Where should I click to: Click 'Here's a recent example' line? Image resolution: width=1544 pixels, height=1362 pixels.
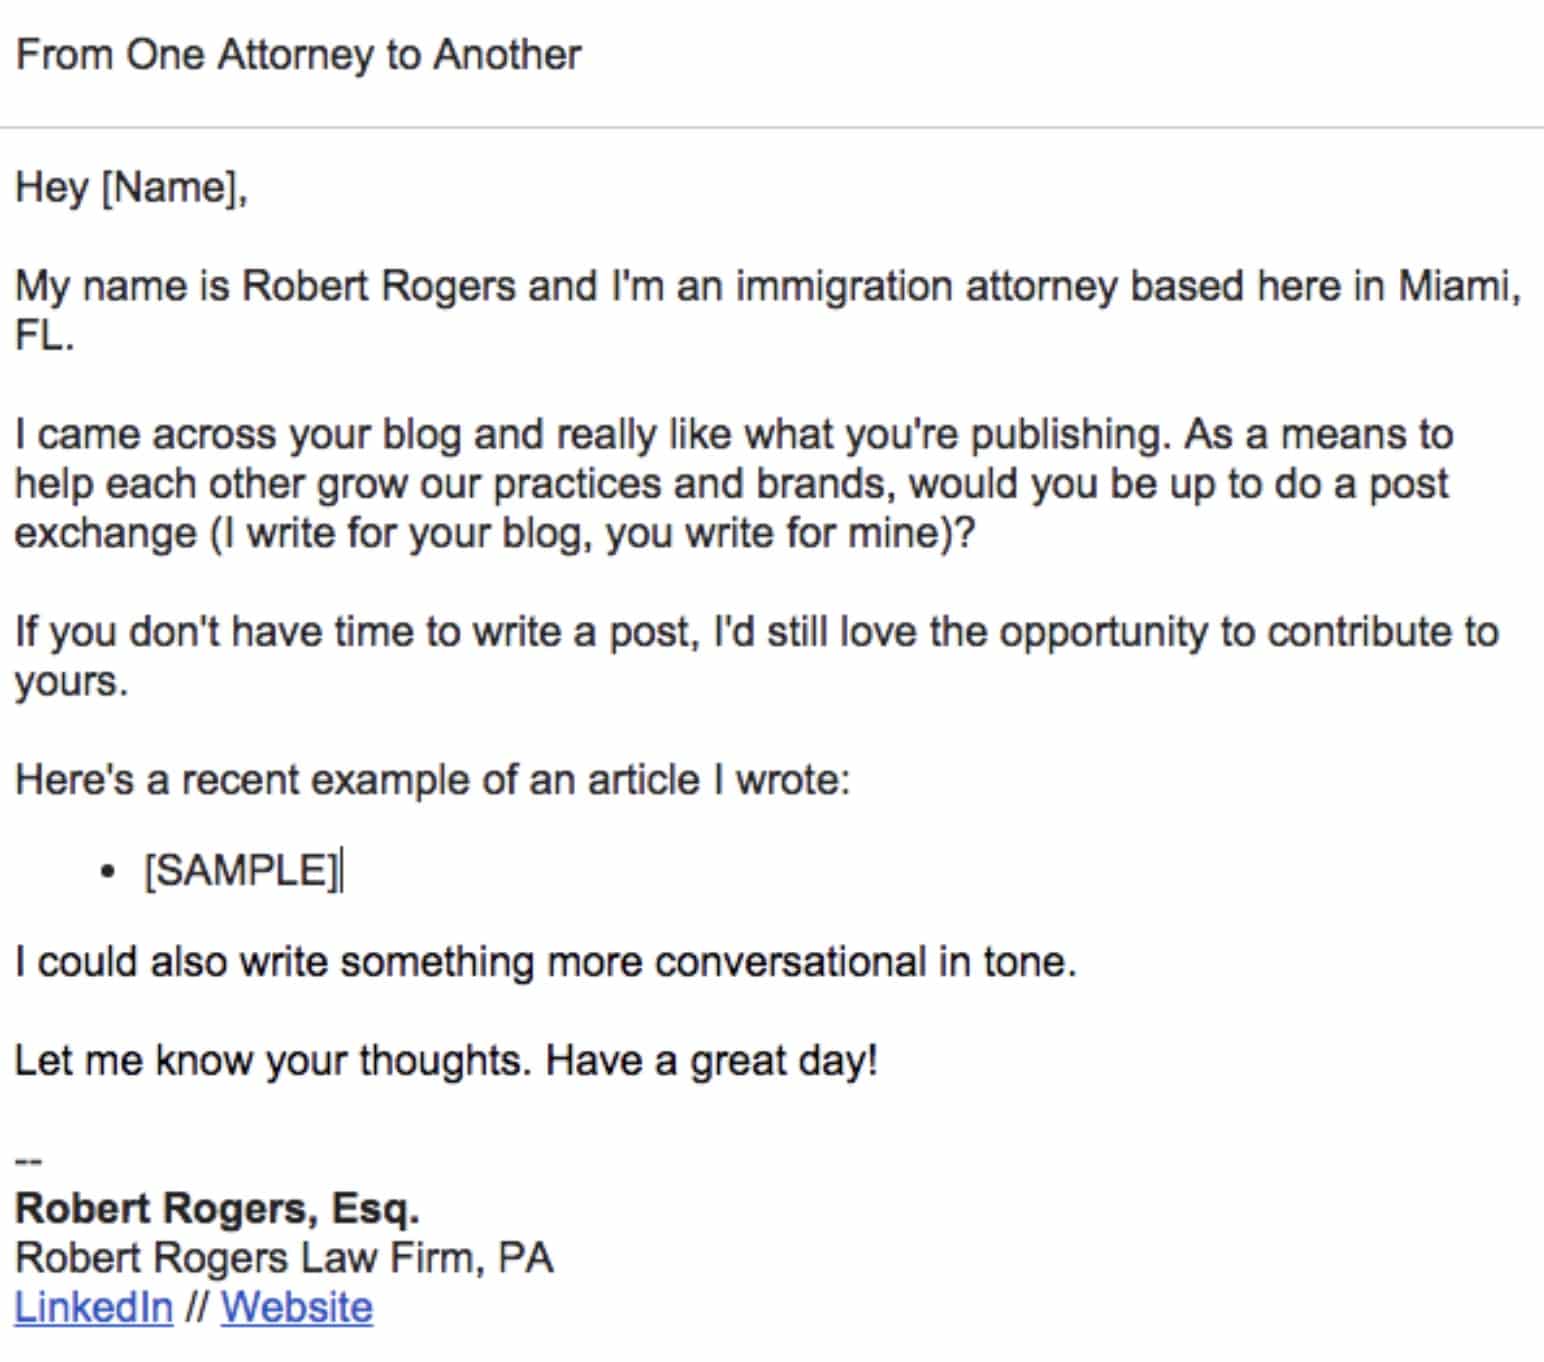click(432, 780)
